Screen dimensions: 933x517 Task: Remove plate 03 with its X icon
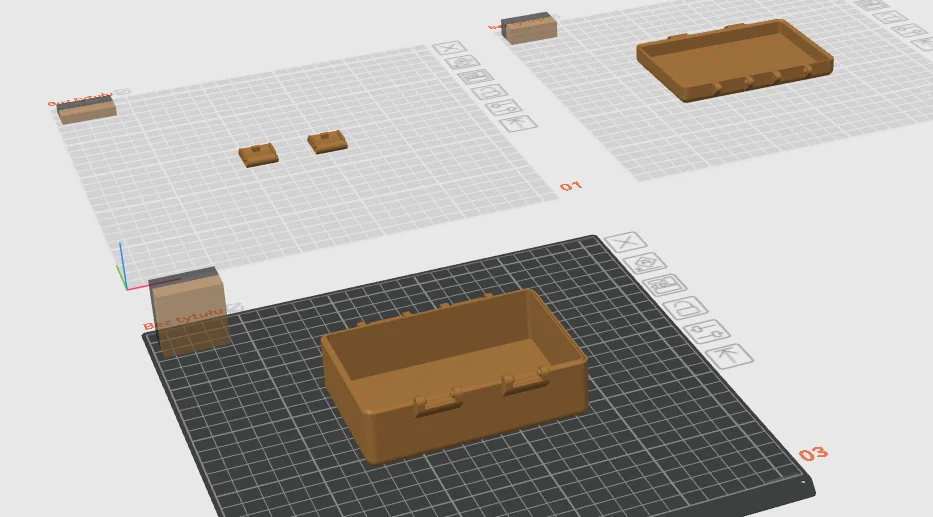625,242
